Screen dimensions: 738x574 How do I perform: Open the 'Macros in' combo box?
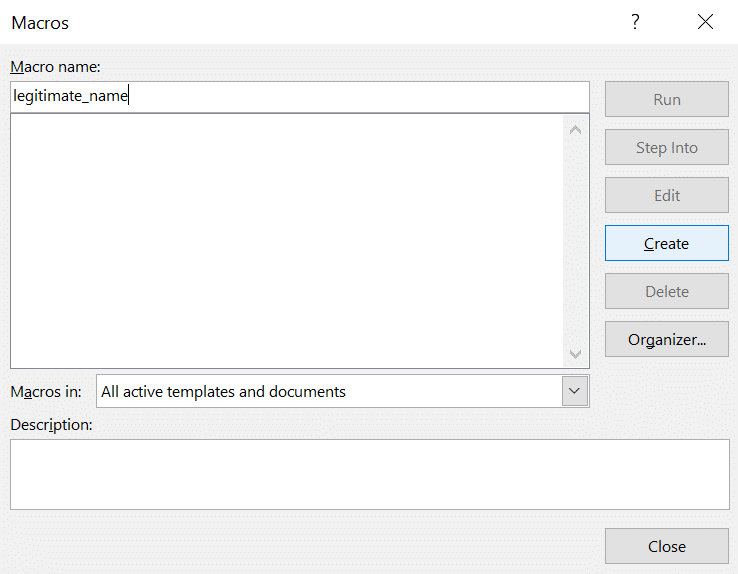330,392
